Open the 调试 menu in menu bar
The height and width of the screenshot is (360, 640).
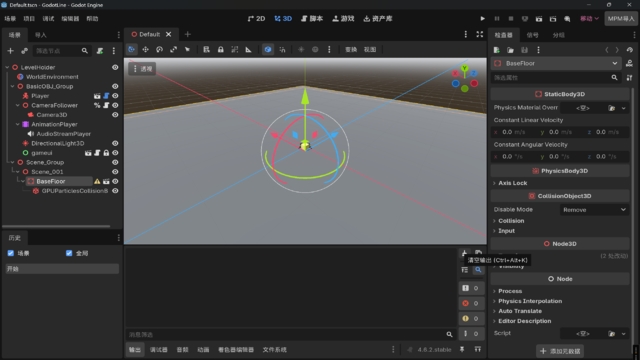[x=48, y=19]
